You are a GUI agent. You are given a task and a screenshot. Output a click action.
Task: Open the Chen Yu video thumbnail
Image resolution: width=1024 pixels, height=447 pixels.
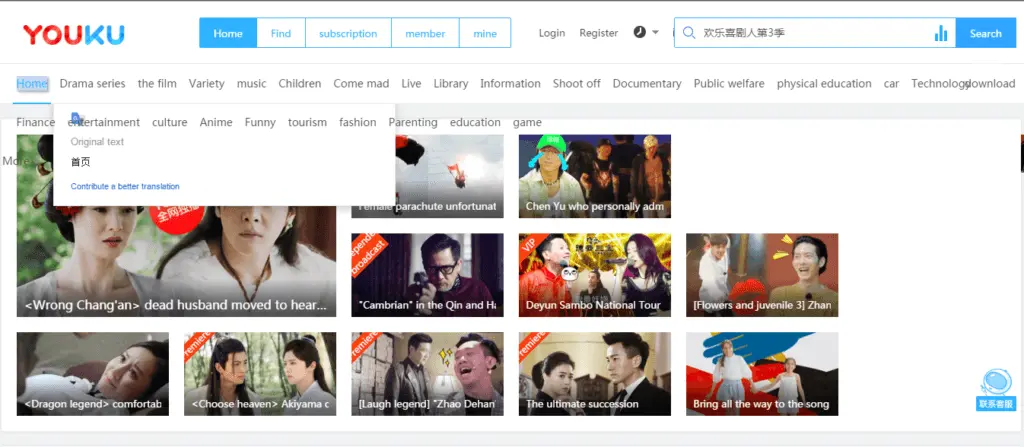(594, 176)
